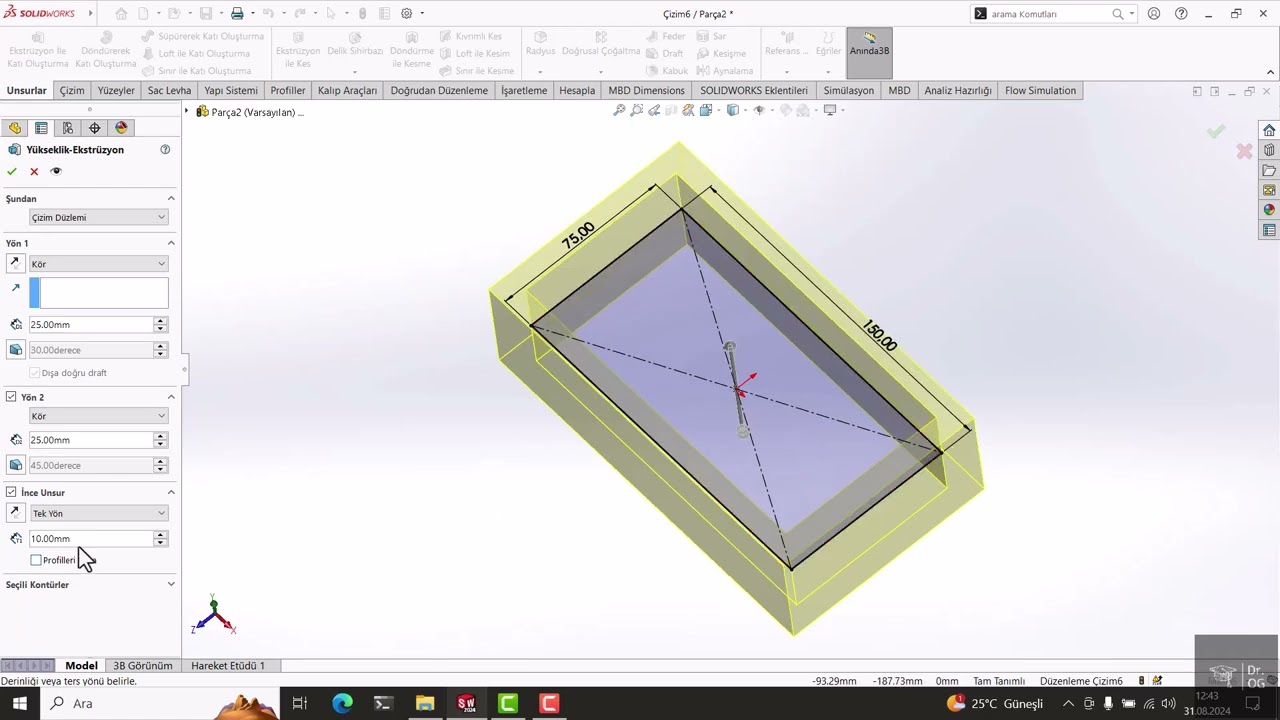Open help for Yükseklik-Ekstrüzyon

165,149
